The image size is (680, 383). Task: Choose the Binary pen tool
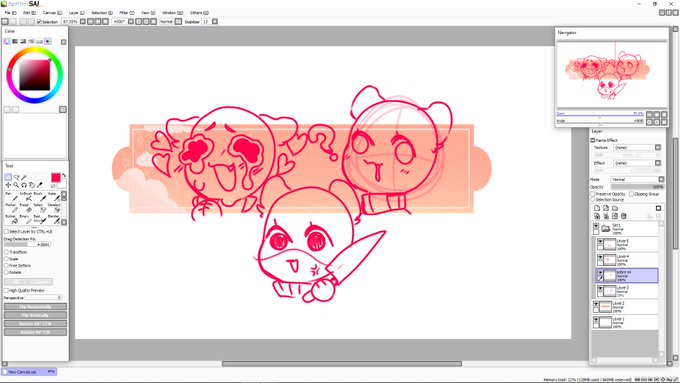pyautogui.click(x=26, y=219)
